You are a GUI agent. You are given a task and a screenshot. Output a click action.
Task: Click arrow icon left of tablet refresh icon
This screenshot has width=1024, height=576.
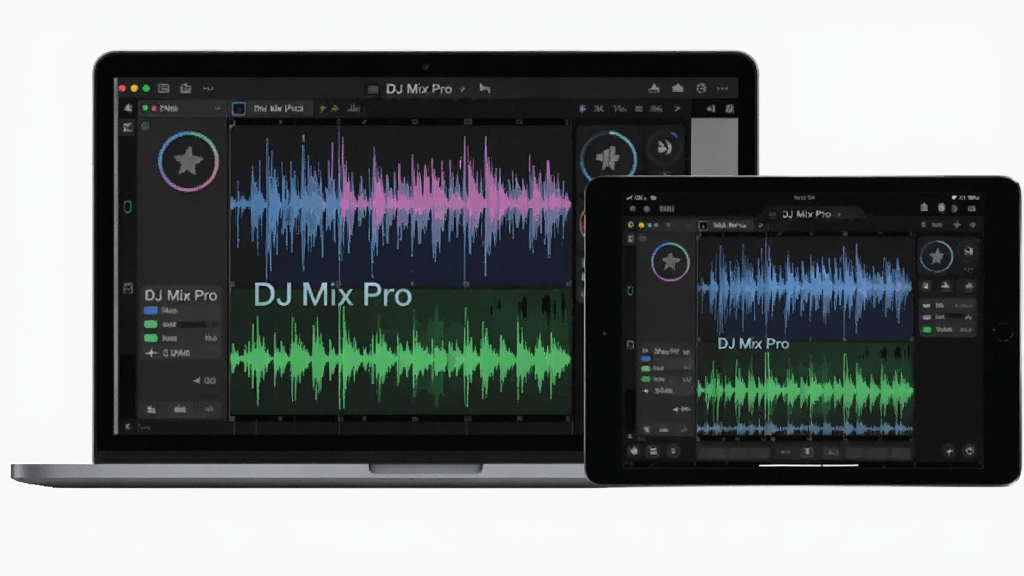click(x=949, y=451)
